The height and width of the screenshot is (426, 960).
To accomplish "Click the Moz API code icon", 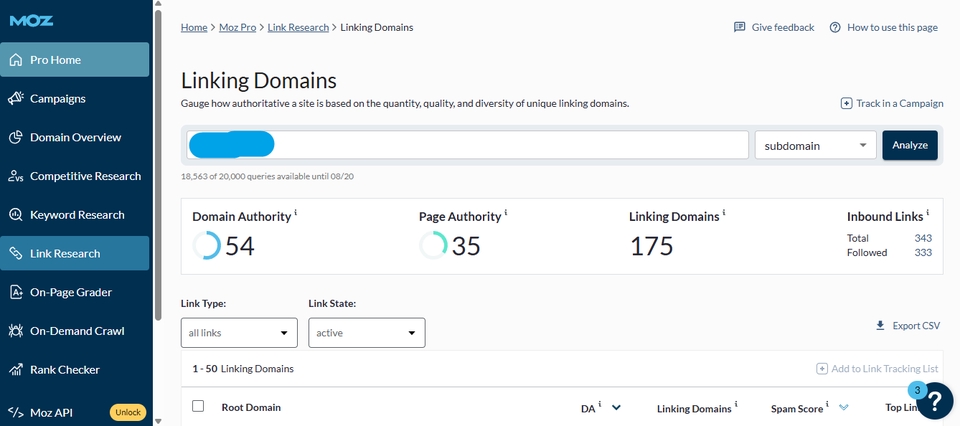I will coord(16,413).
